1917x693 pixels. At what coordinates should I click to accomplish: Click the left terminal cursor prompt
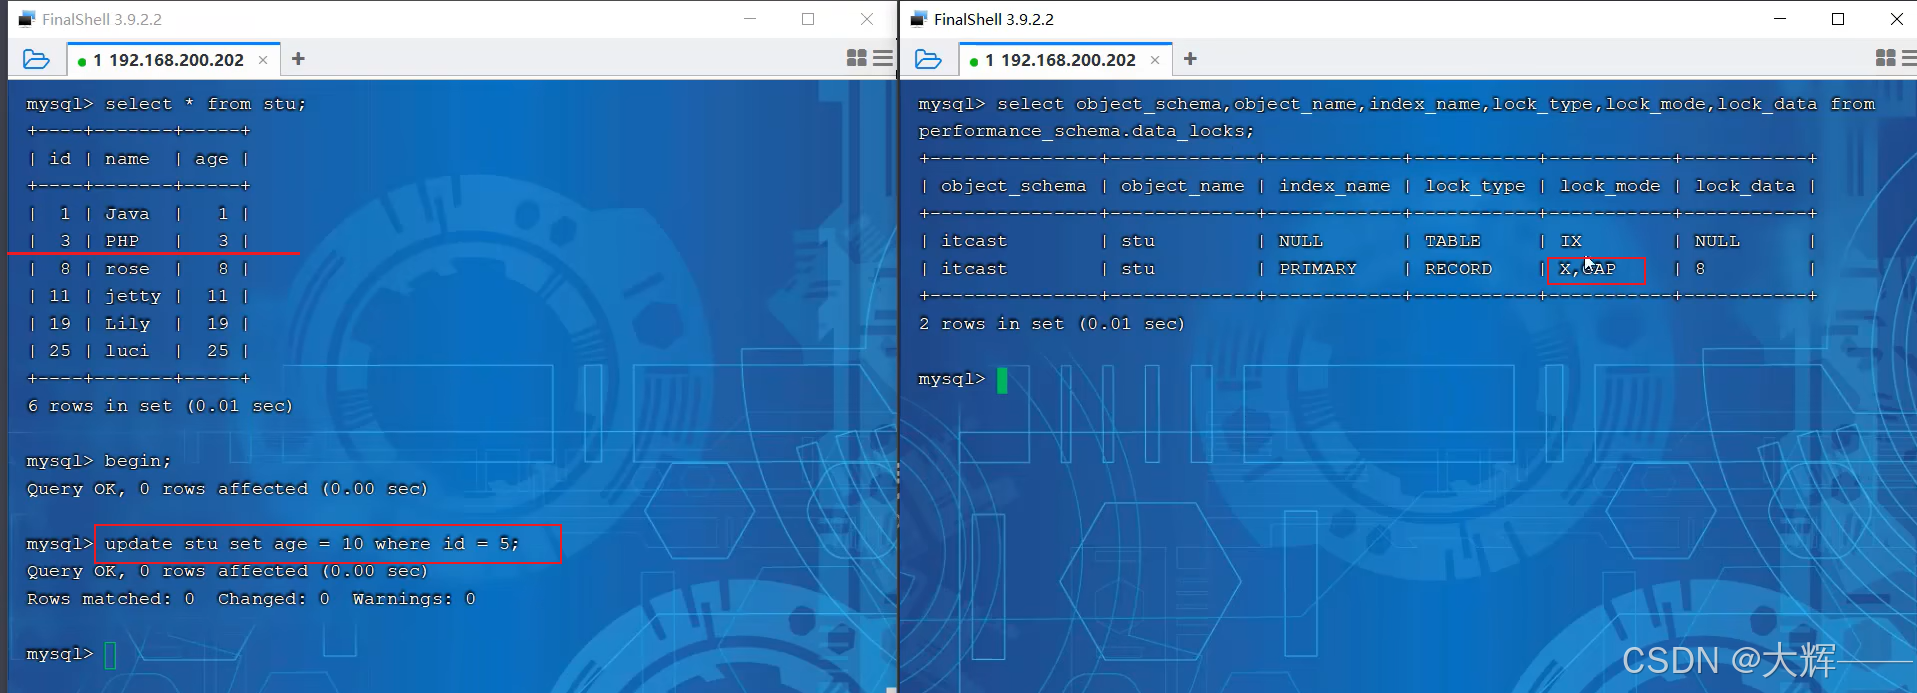pos(110,655)
